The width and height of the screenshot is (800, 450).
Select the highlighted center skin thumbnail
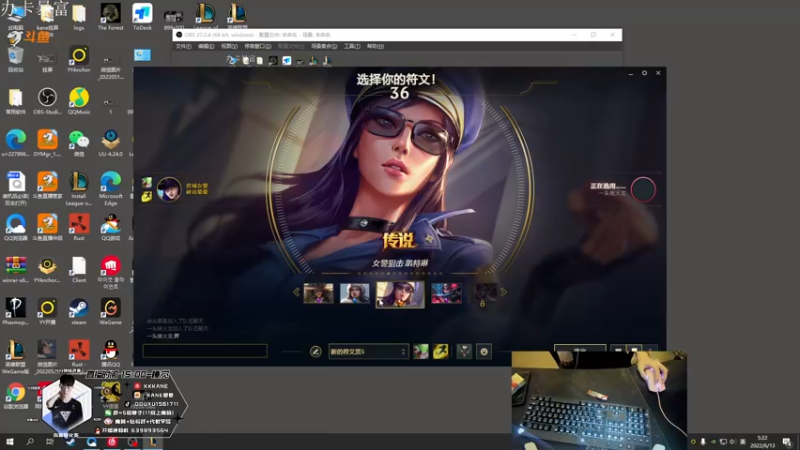pyautogui.click(x=400, y=294)
